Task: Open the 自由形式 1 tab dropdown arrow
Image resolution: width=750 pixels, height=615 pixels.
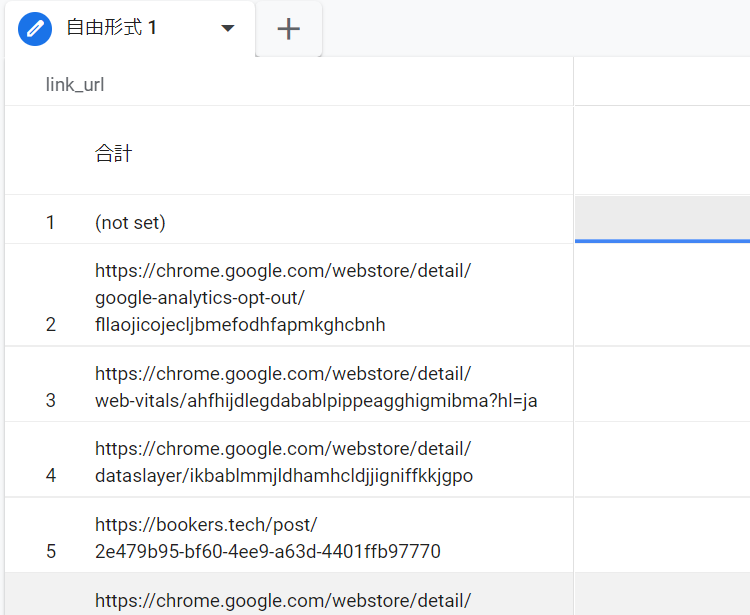Action: click(228, 29)
